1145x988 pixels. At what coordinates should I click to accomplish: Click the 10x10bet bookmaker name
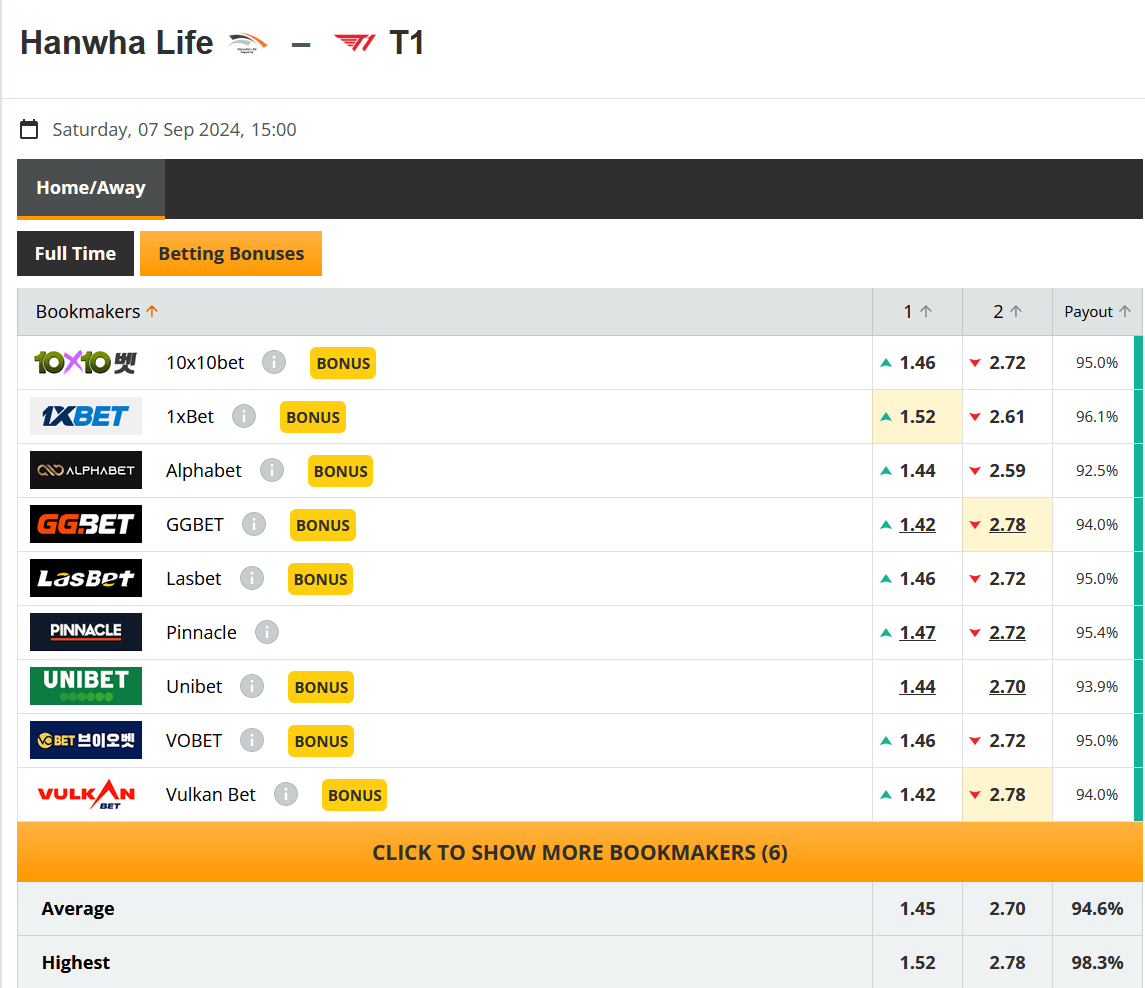(205, 362)
